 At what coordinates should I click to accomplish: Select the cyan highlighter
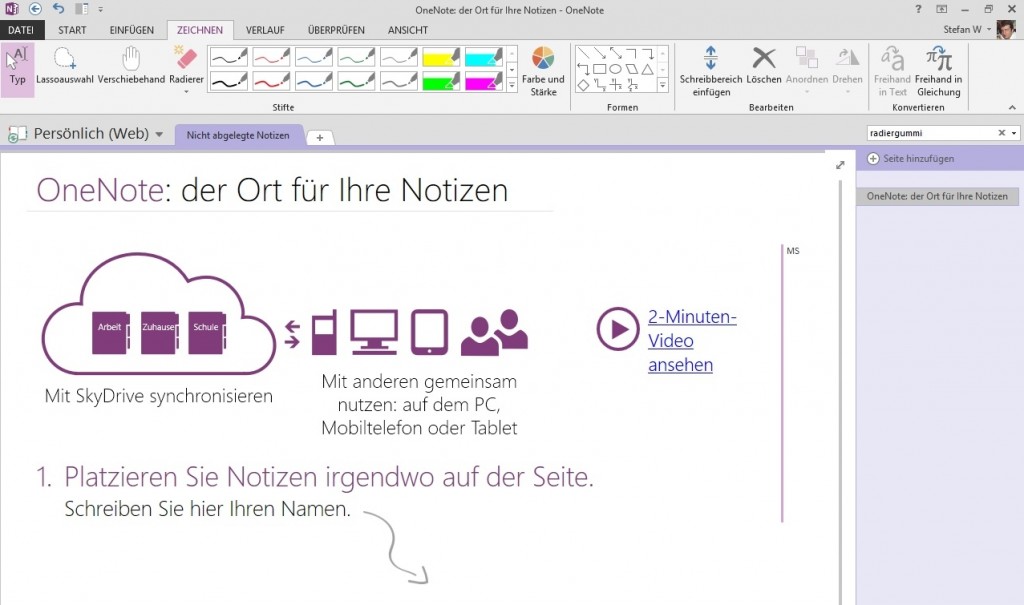pyautogui.click(x=484, y=57)
